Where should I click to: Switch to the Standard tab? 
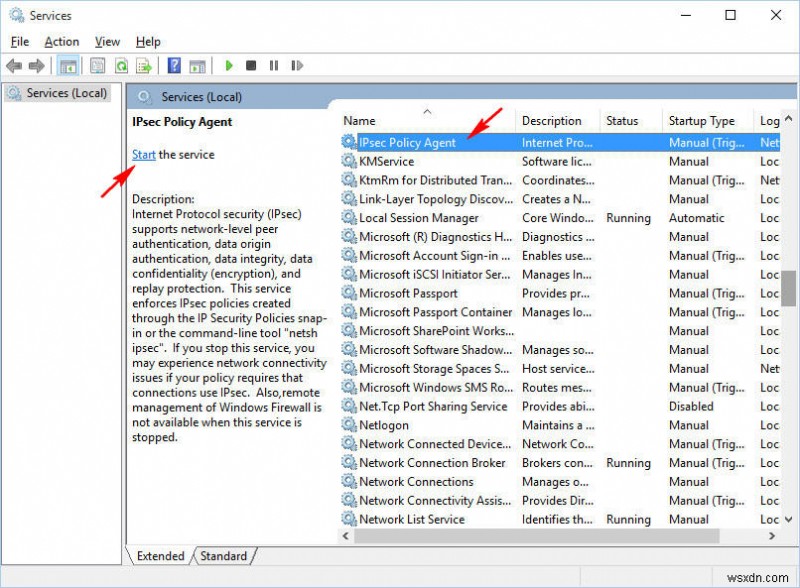[x=223, y=556]
